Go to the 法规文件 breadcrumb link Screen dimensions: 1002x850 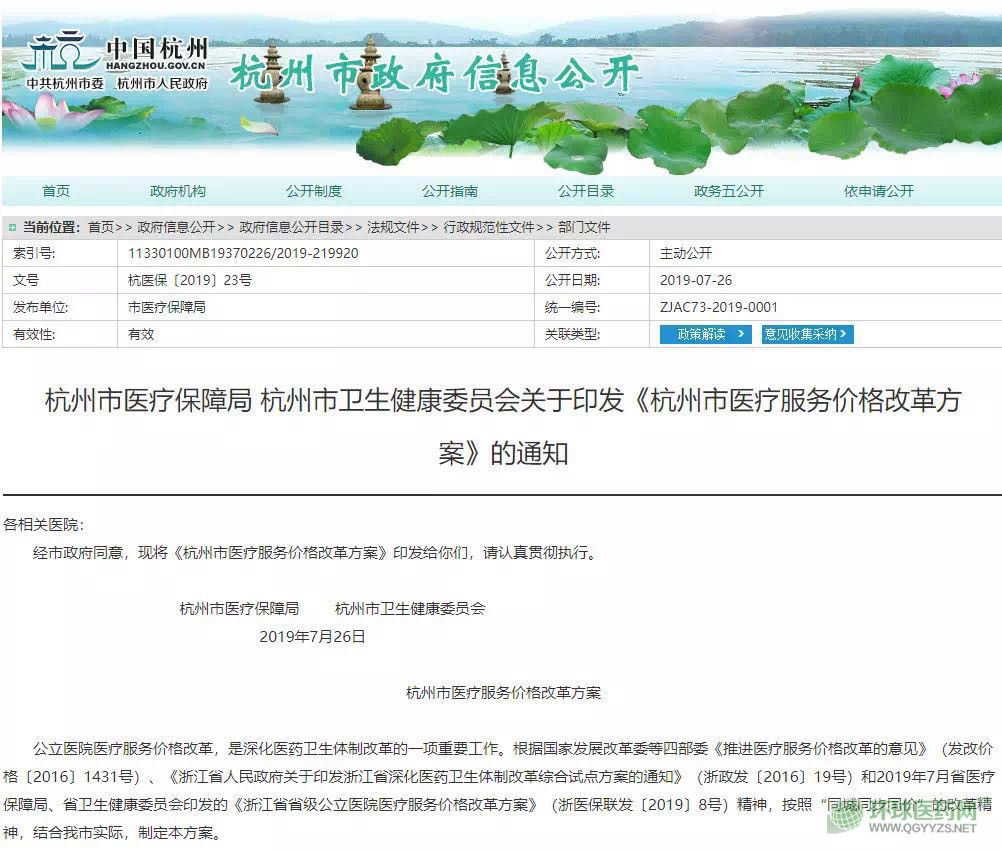(393, 227)
